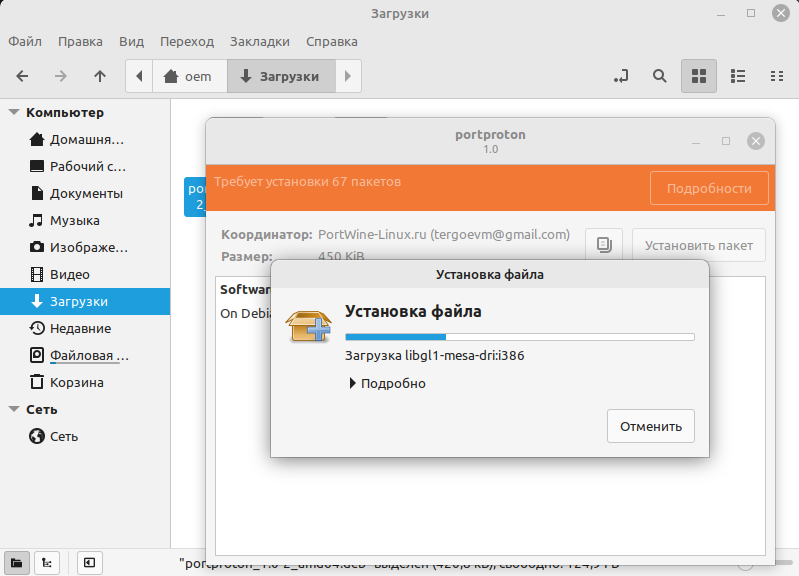This screenshot has height=576, width=799.
Task: Click Установить пакет button
Action: (699, 245)
